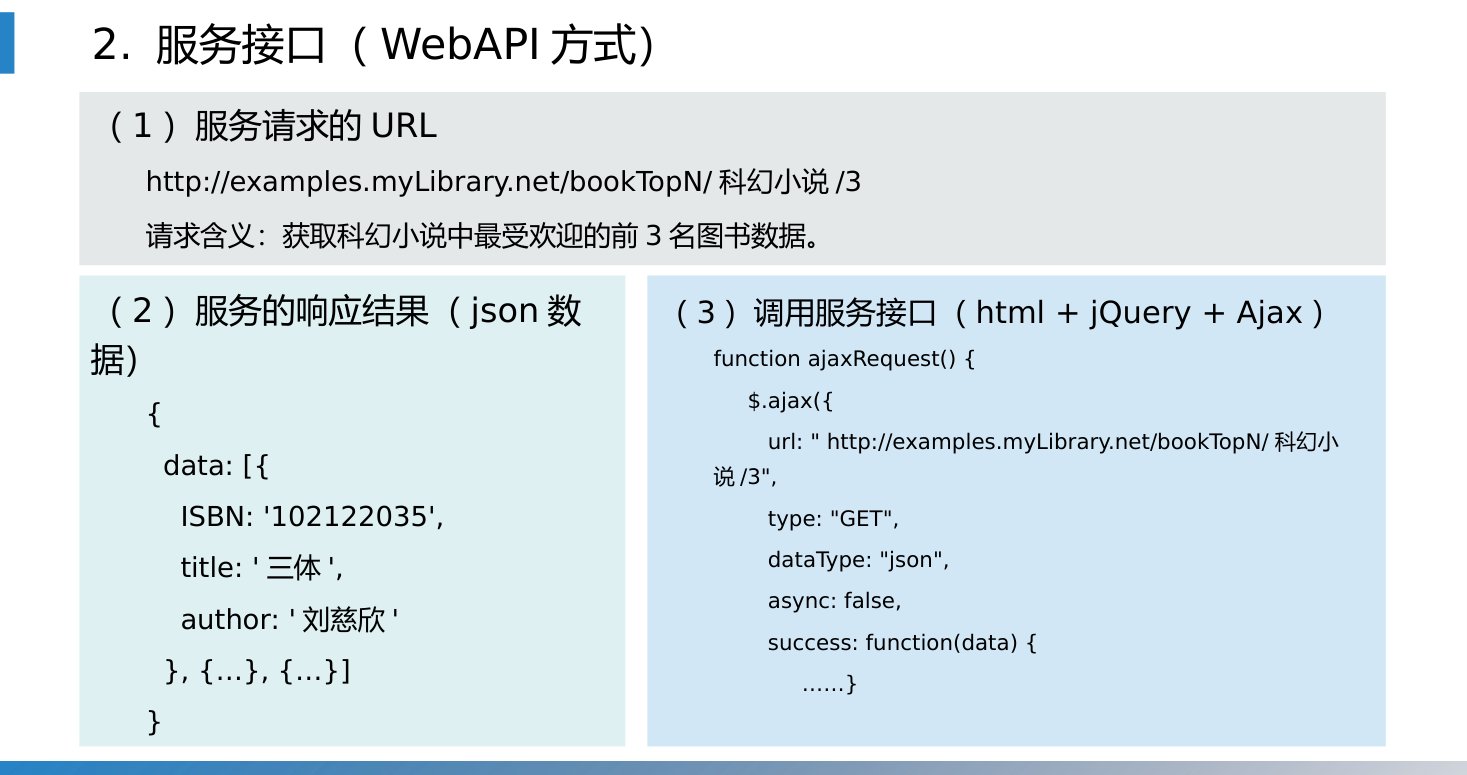This screenshot has width=1467, height=775.
Task: Click the slide title "2. 服务接口 (WebAPI 方式)"
Action: 375,45
